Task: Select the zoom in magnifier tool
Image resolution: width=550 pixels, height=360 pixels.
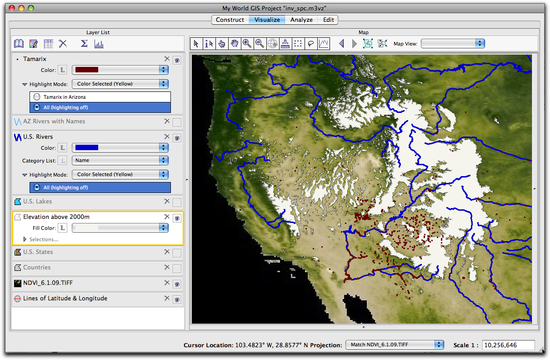Action: click(x=247, y=44)
